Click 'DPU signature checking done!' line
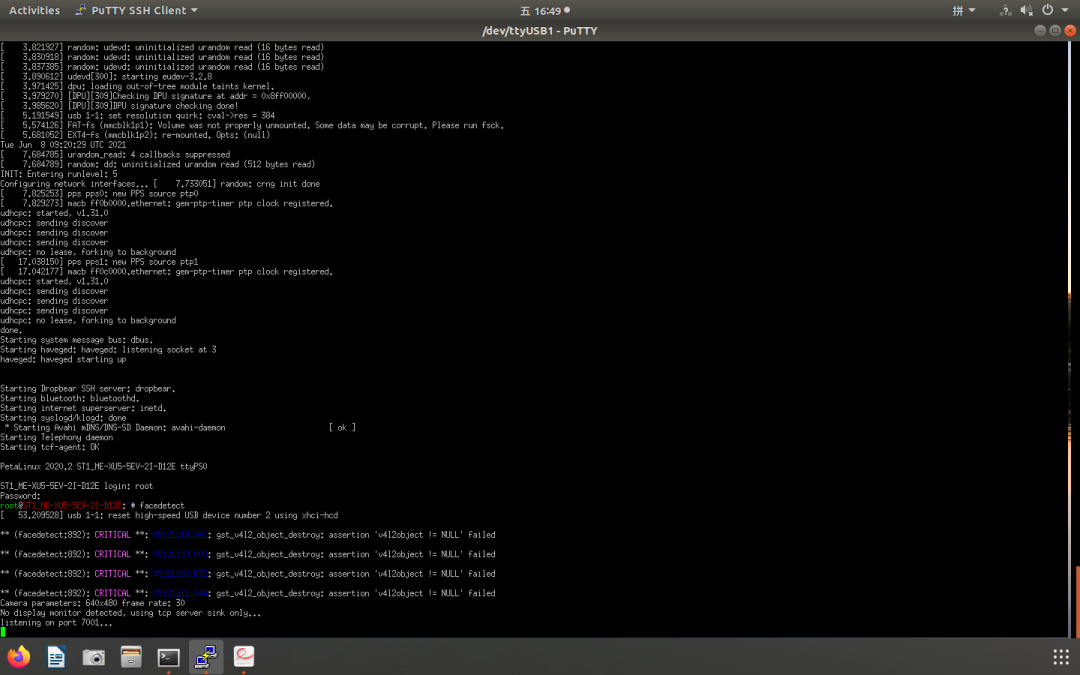 pyautogui.click(x=119, y=106)
